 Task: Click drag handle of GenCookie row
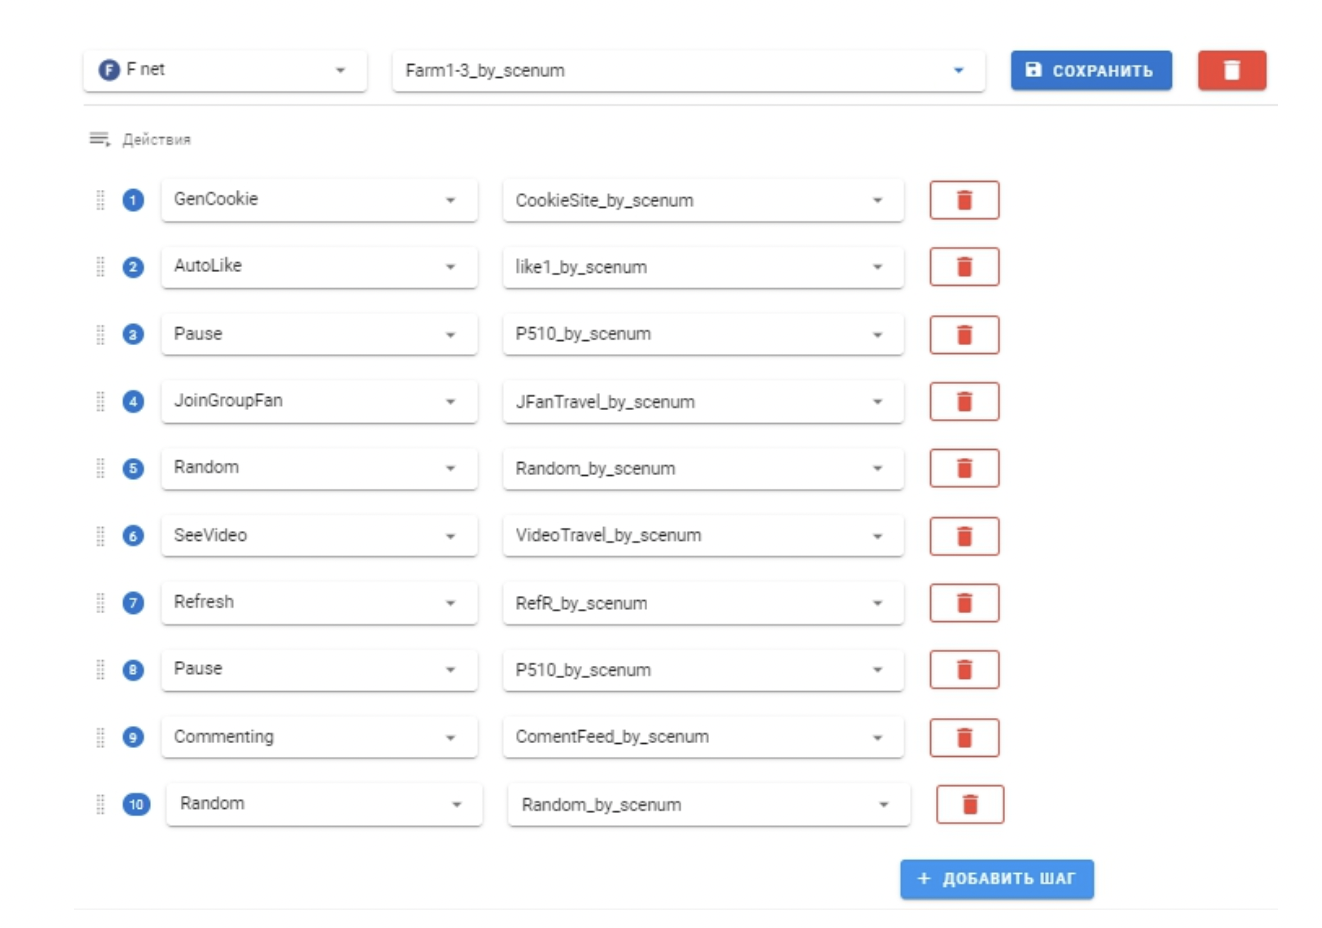(x=100, y=200)
